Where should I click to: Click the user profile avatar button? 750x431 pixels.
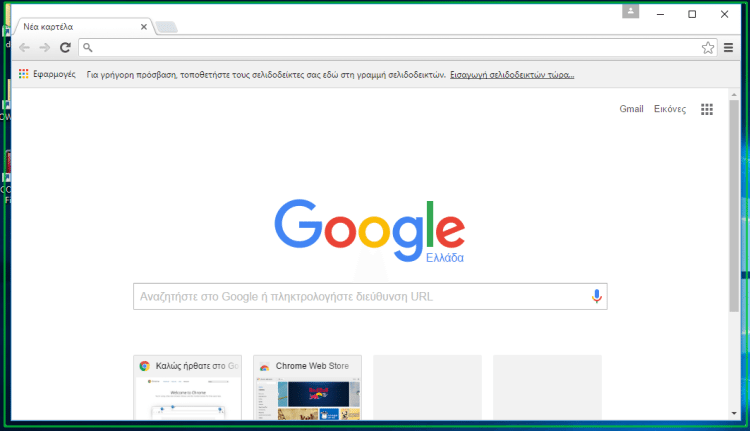click(x=630, y=11)
